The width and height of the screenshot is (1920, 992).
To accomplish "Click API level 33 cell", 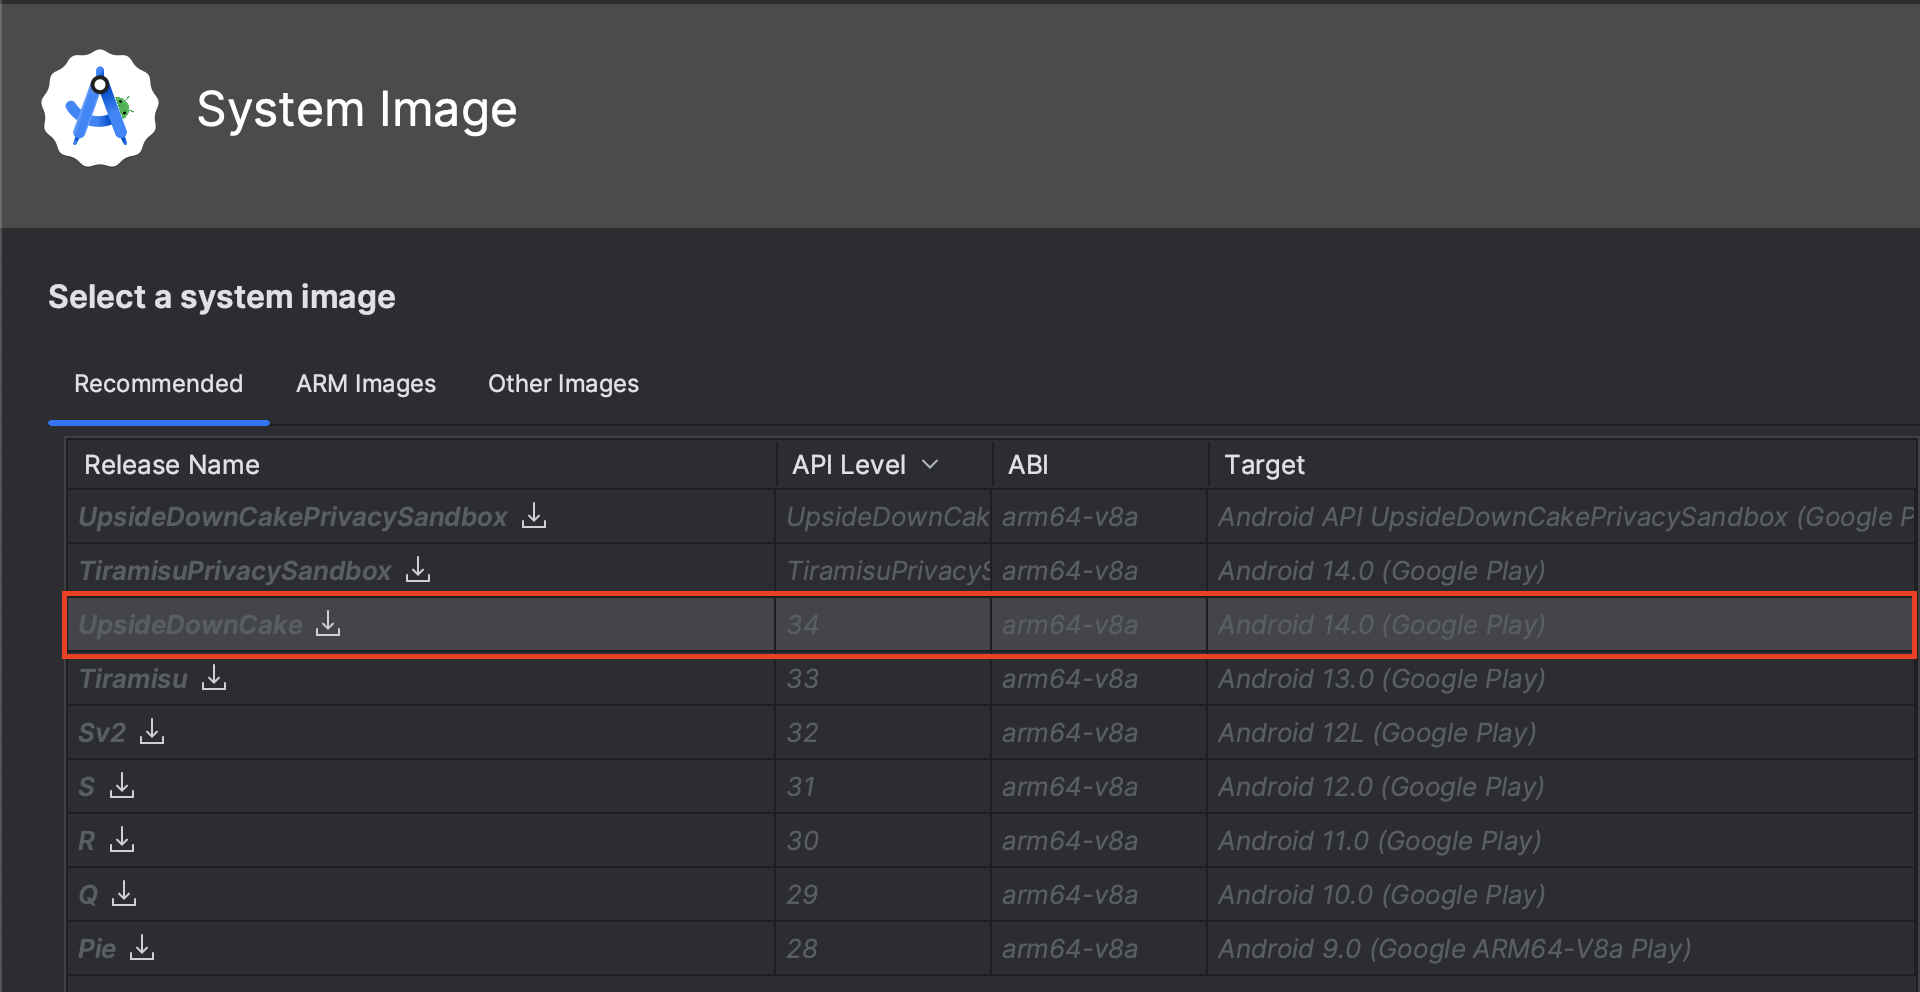I will click(x=883, y=679).
